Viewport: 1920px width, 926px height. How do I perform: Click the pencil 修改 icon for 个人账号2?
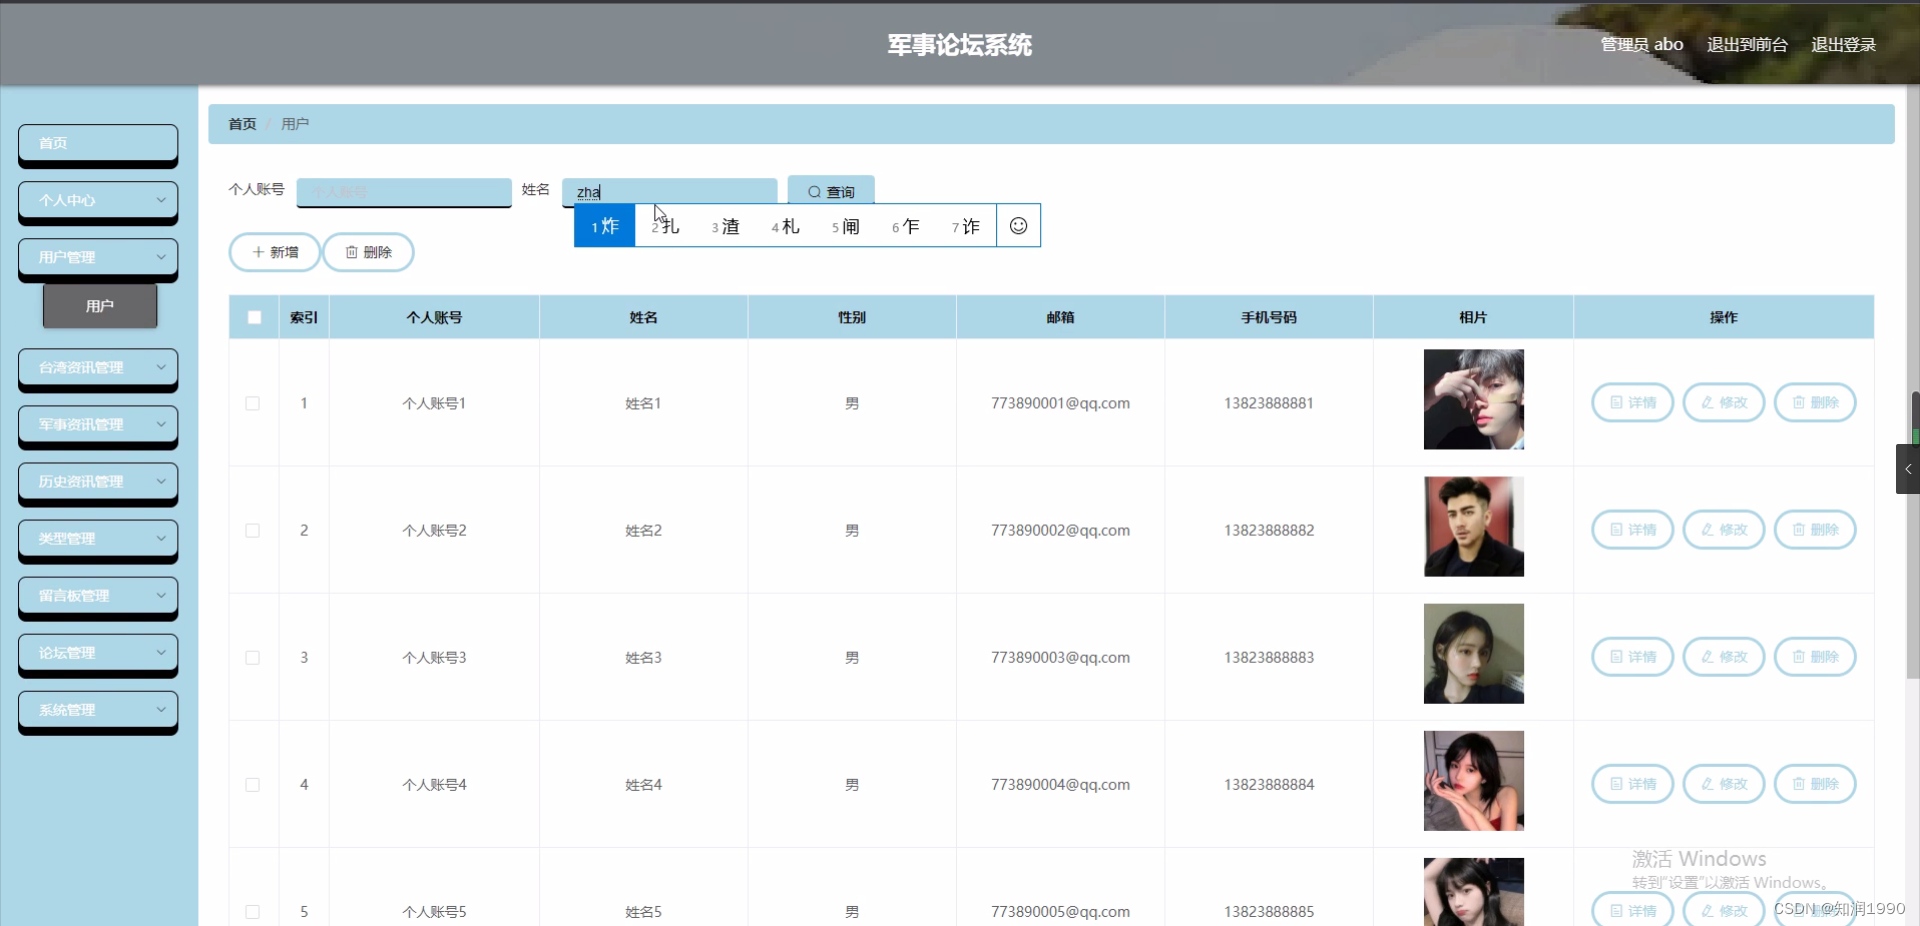point(1707,530)
